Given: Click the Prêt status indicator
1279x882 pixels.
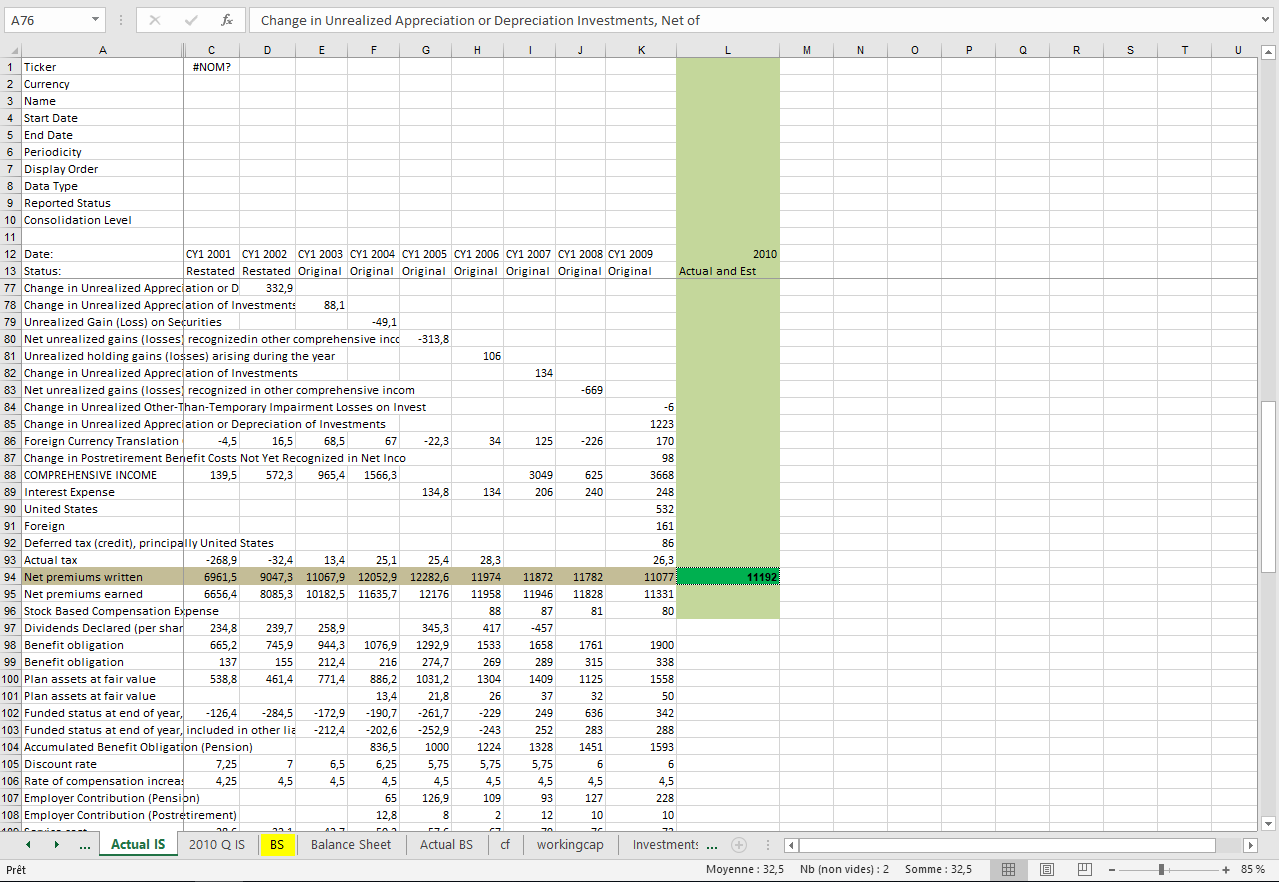Looking at the screenshot, I should tap(16, 870).
